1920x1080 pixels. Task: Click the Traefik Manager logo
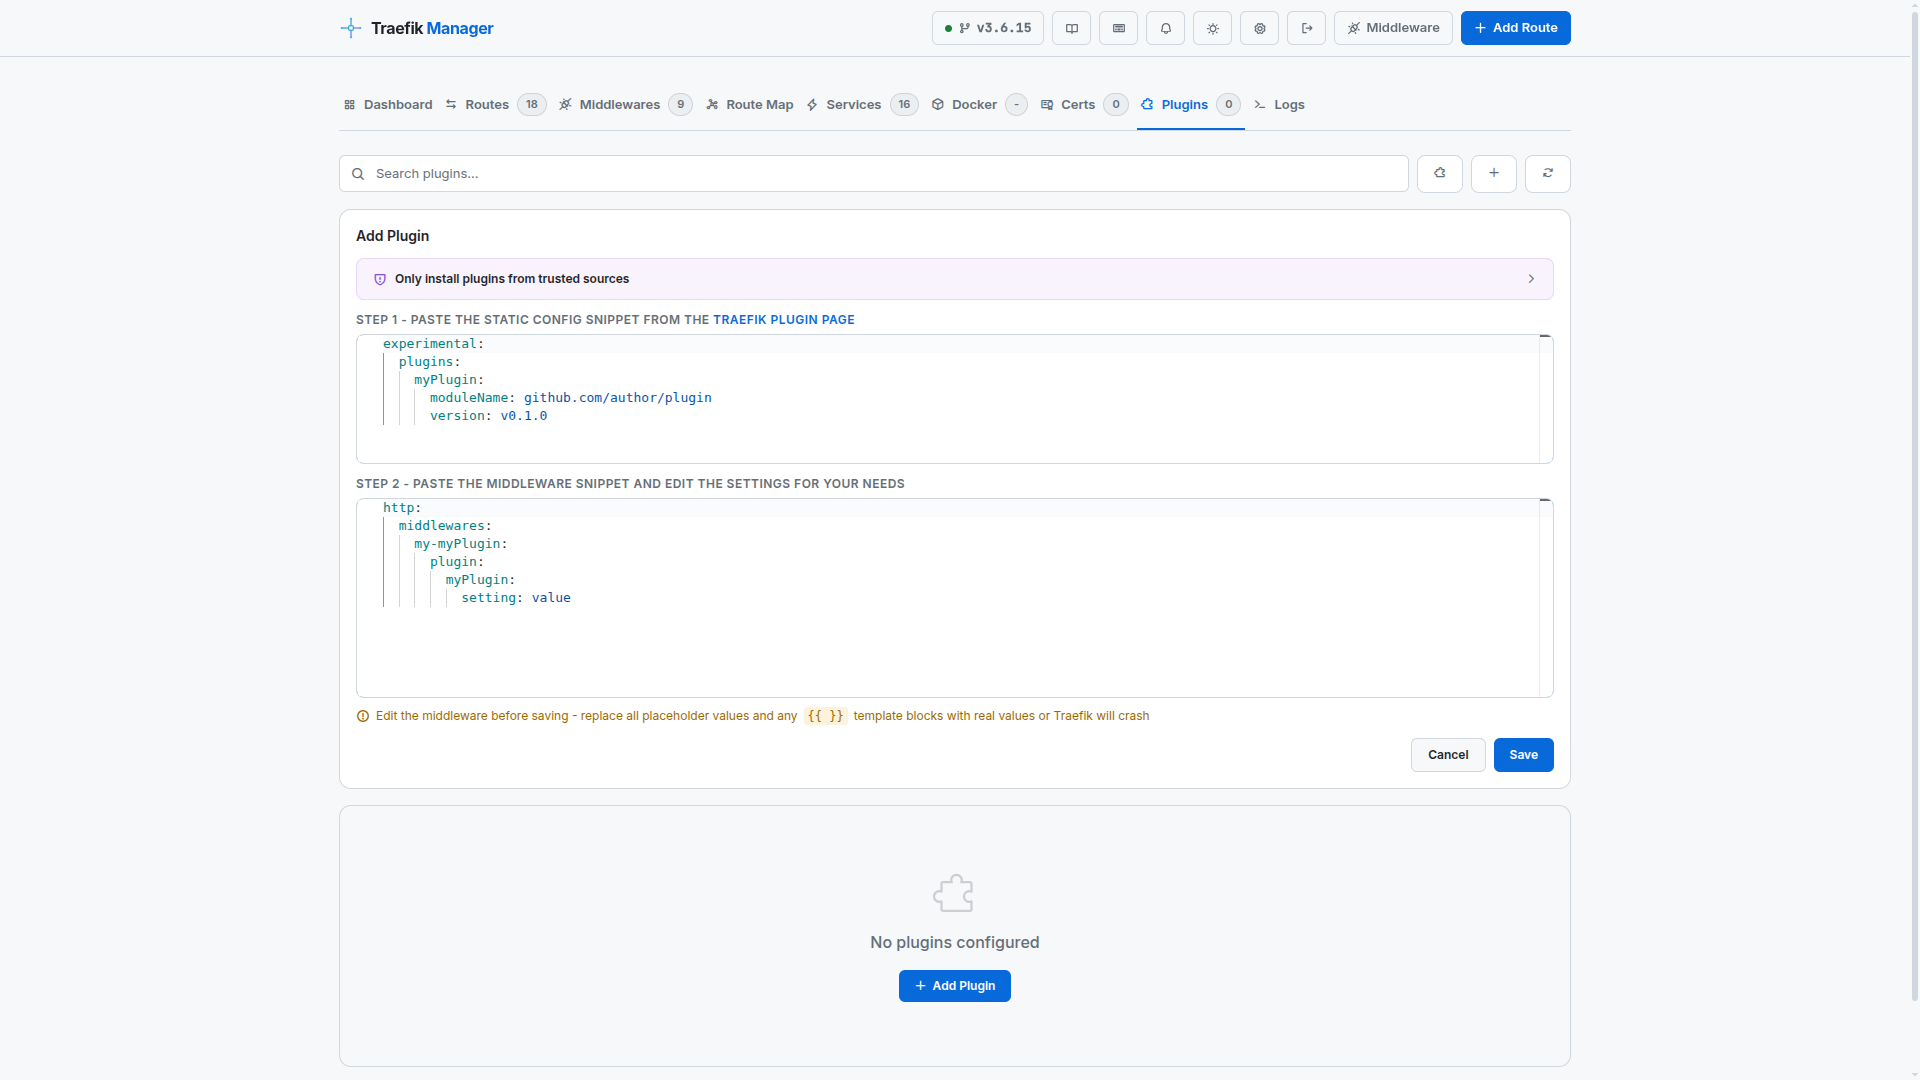(x=417, y=28)
